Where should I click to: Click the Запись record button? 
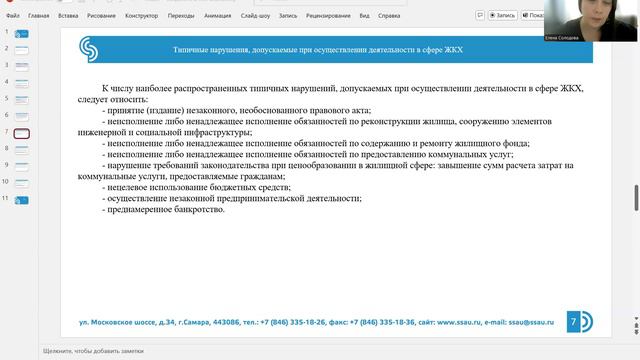click(x=502, y=15)
